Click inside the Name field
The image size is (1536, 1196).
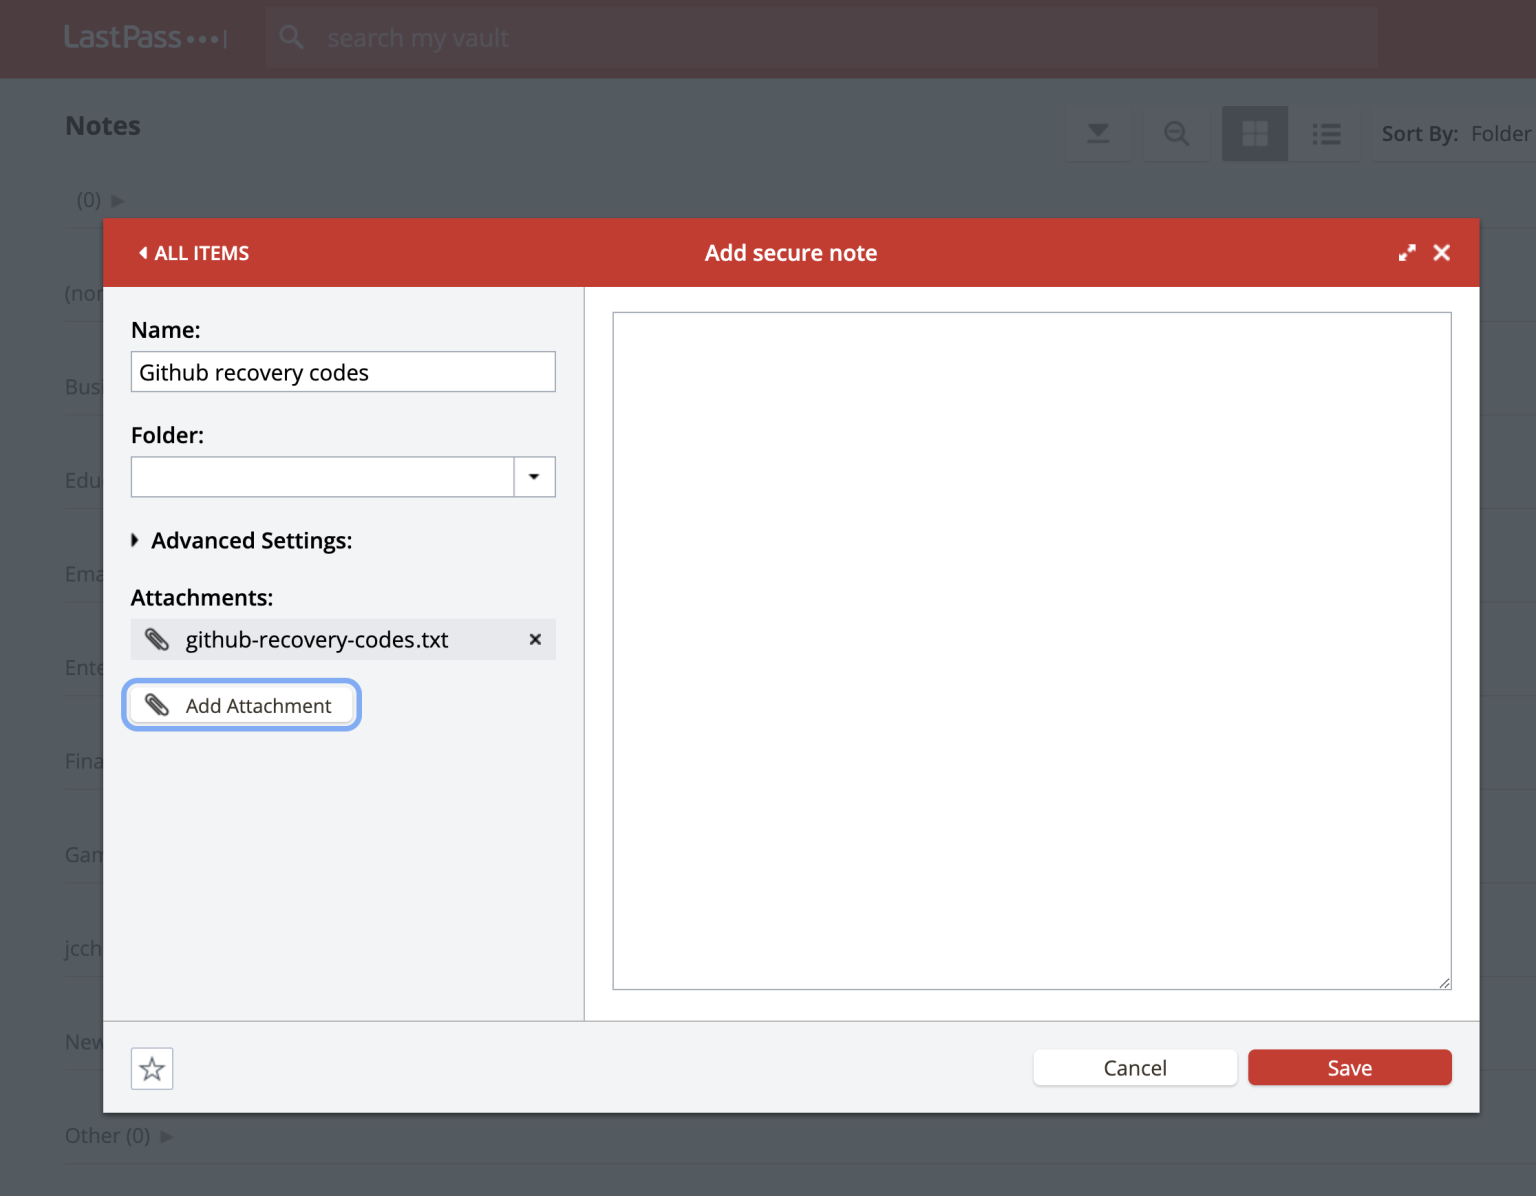[342, 371]
